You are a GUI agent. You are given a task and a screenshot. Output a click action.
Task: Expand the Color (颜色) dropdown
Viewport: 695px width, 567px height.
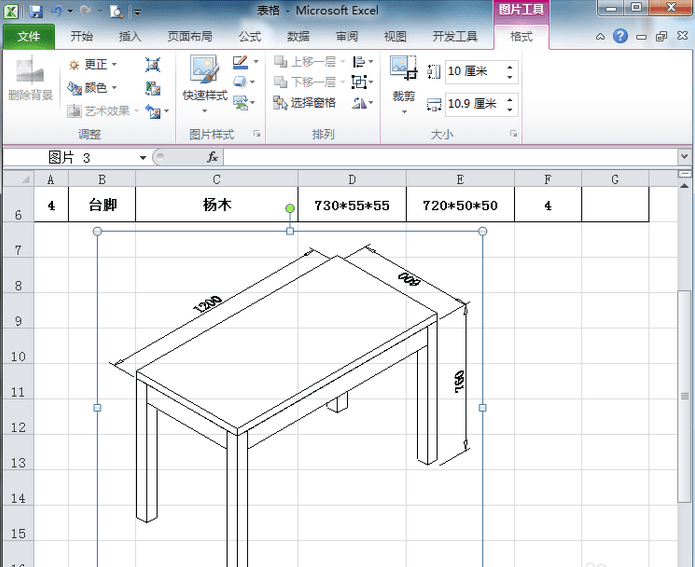pos(114,88)
